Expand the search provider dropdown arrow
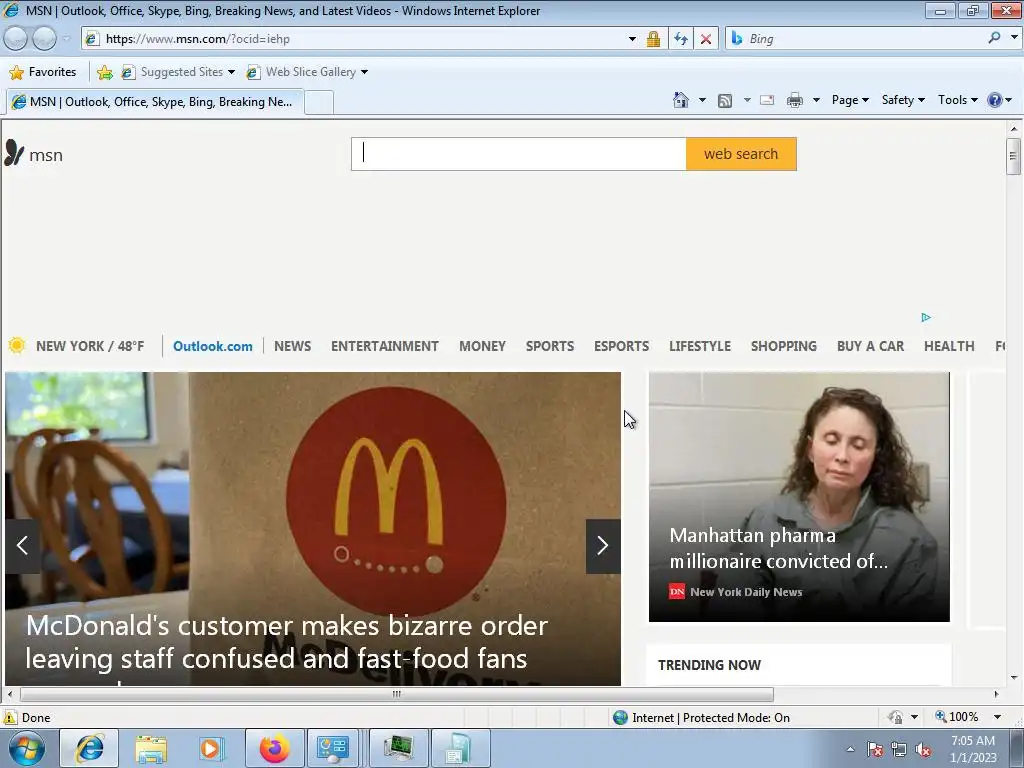 1014,38
